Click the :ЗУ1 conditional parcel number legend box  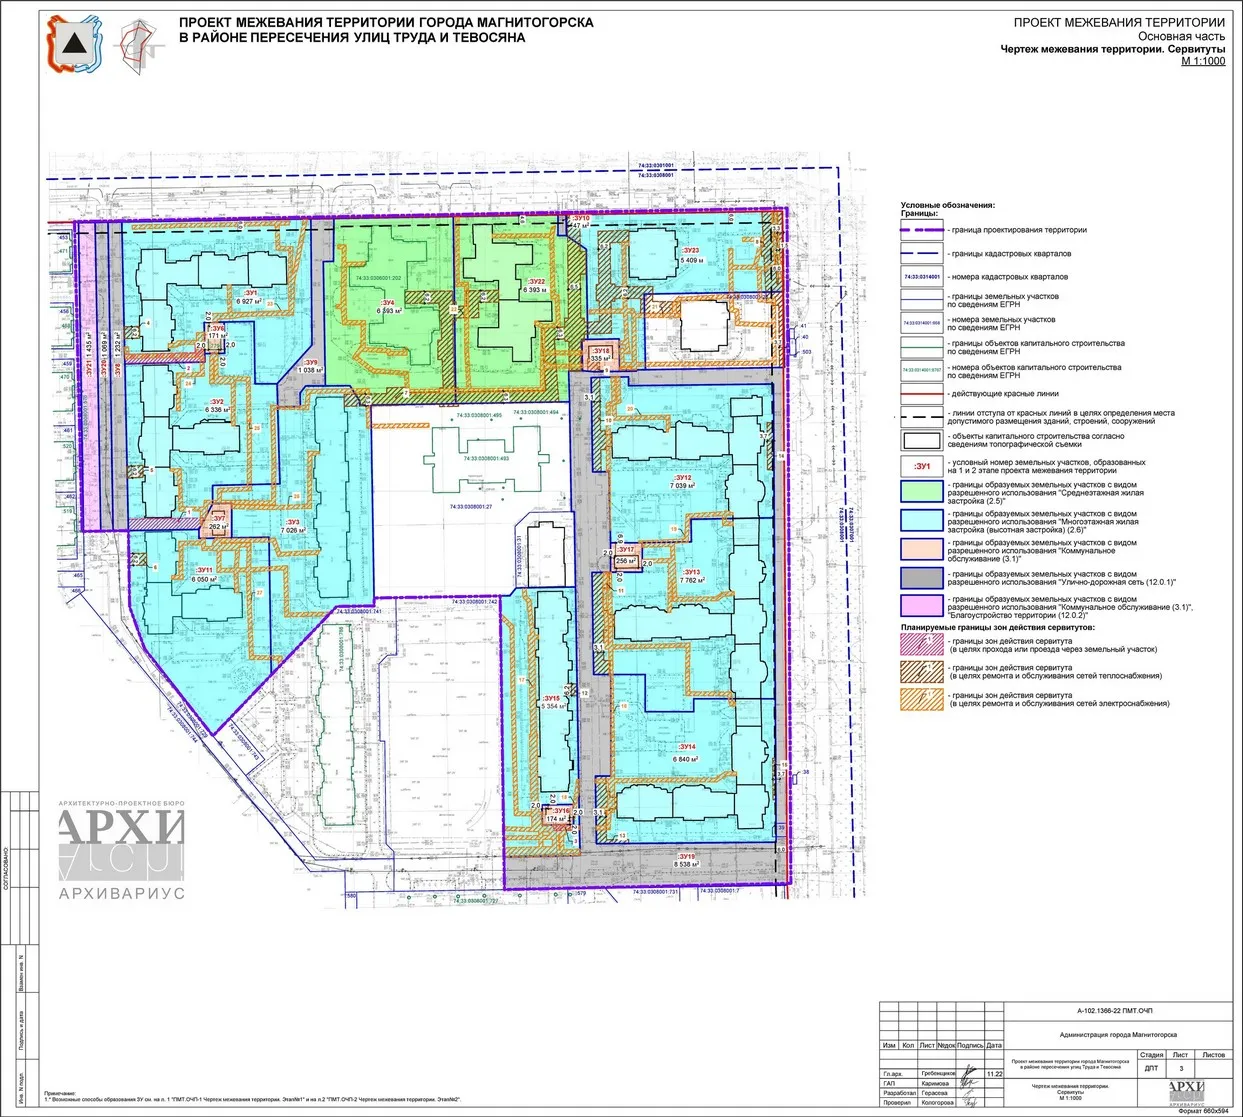922,466
